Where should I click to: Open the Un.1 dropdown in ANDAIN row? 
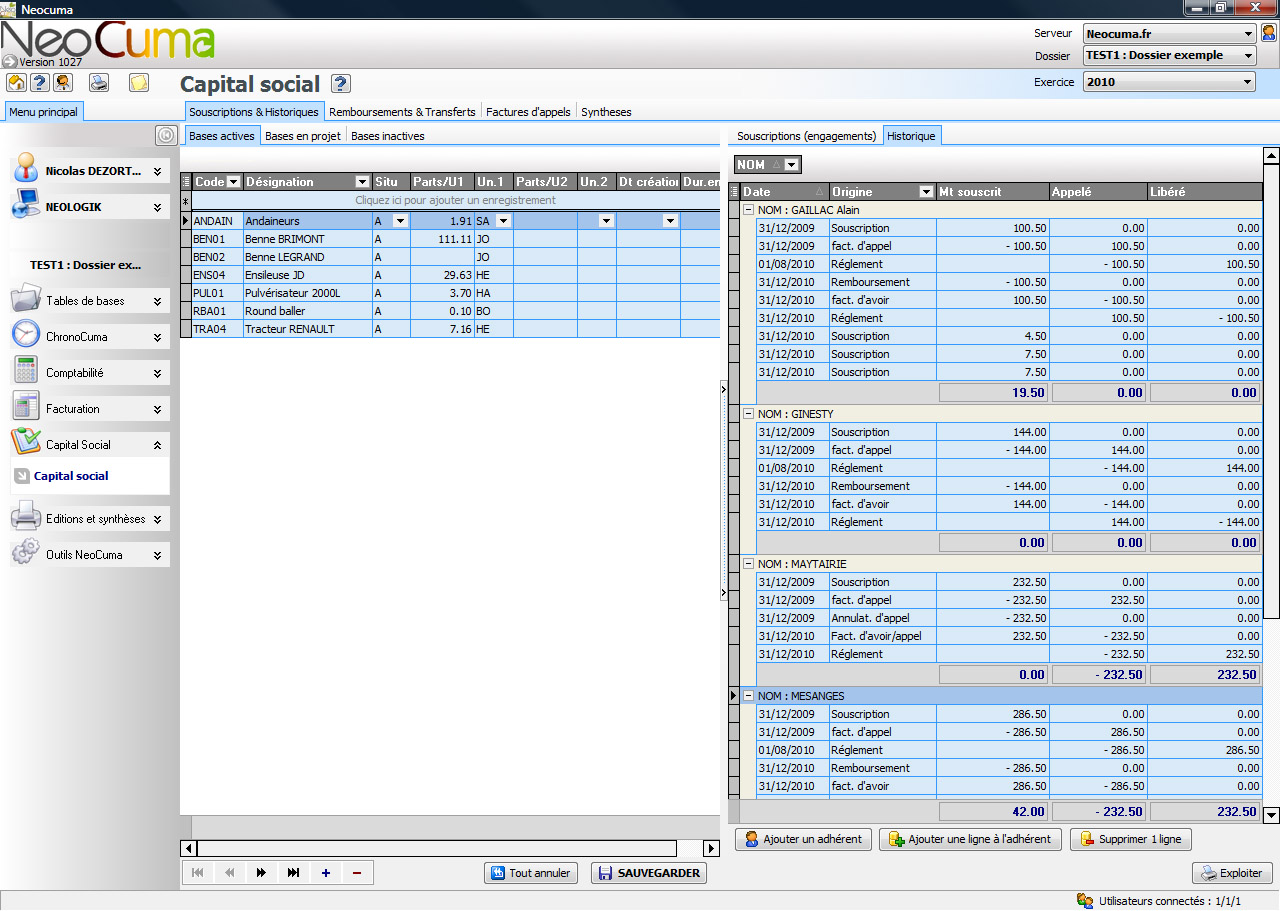pyautogui.click(x=503, y=221)
